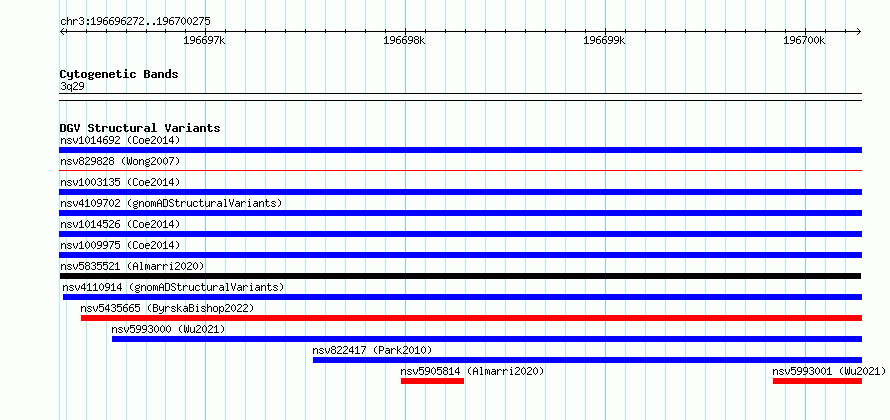Click the blue bar under nsv1014692
Screen dimensions: 890x420
tap(460, 150)
